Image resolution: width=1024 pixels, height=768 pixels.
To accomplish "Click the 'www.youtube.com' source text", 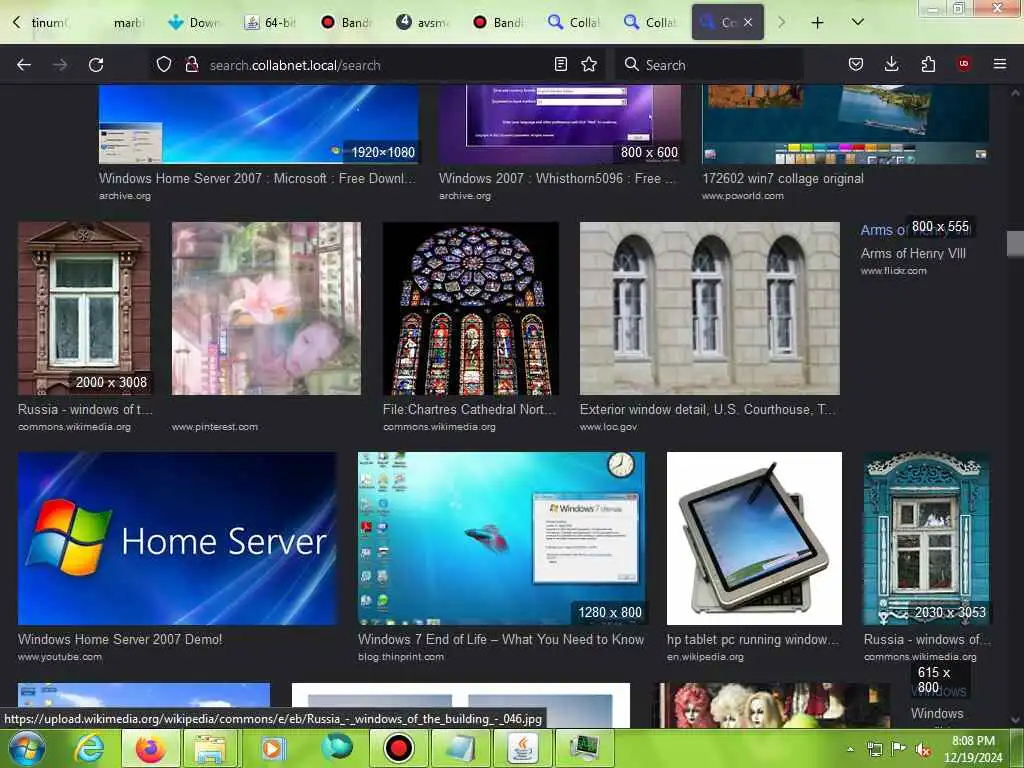I will point(60,657).
